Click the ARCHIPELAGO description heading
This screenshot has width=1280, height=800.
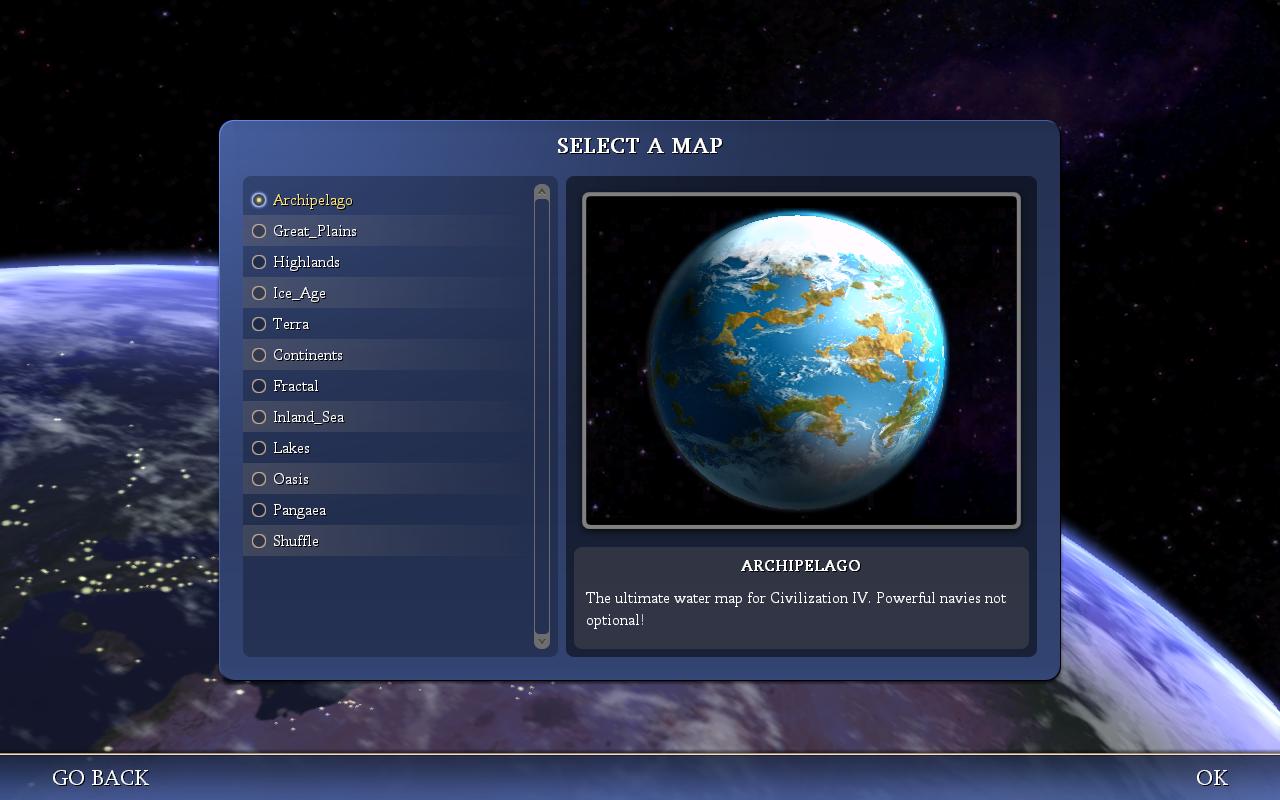(x=801, y=565)
